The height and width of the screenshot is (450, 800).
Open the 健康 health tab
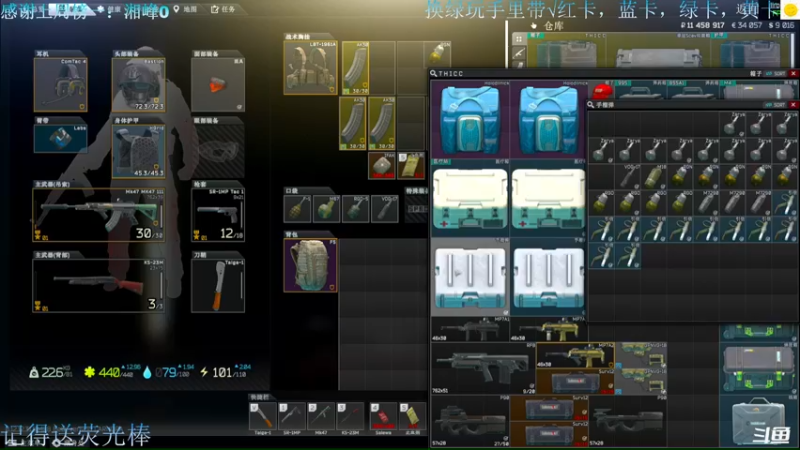109,9
